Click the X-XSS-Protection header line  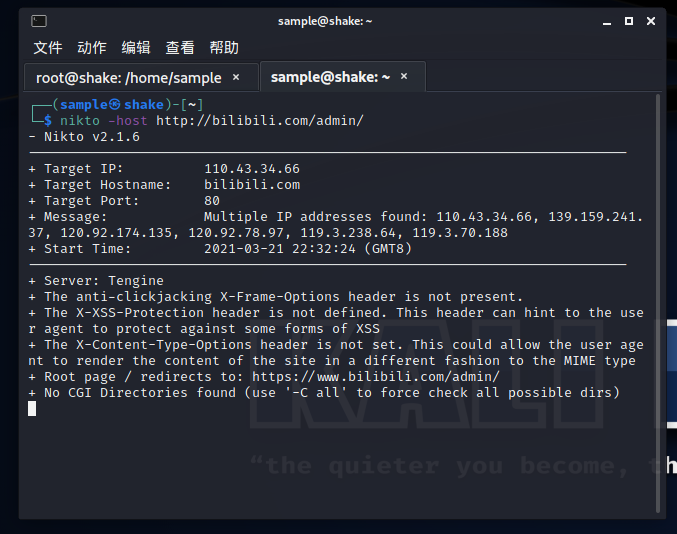coord(336,321)
